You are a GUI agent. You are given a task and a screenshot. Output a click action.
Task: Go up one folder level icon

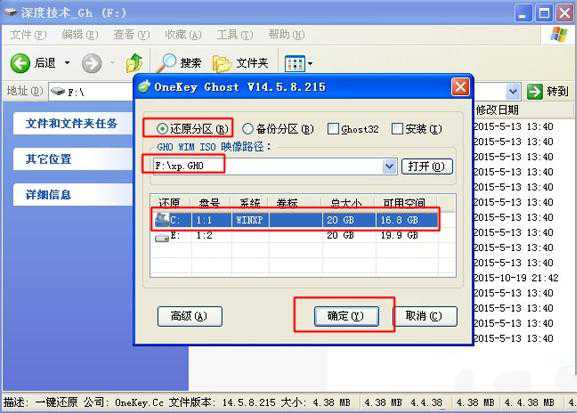[135, 63]
